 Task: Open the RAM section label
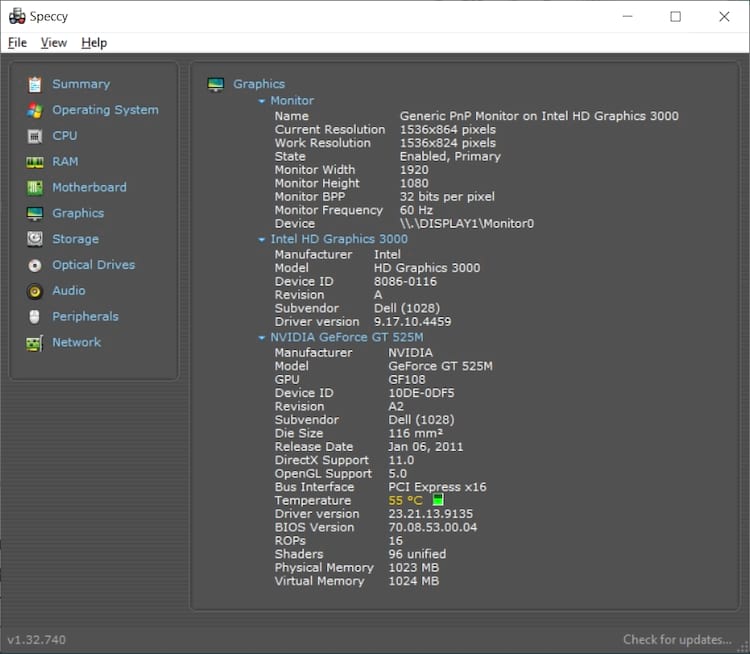[65, 162]
